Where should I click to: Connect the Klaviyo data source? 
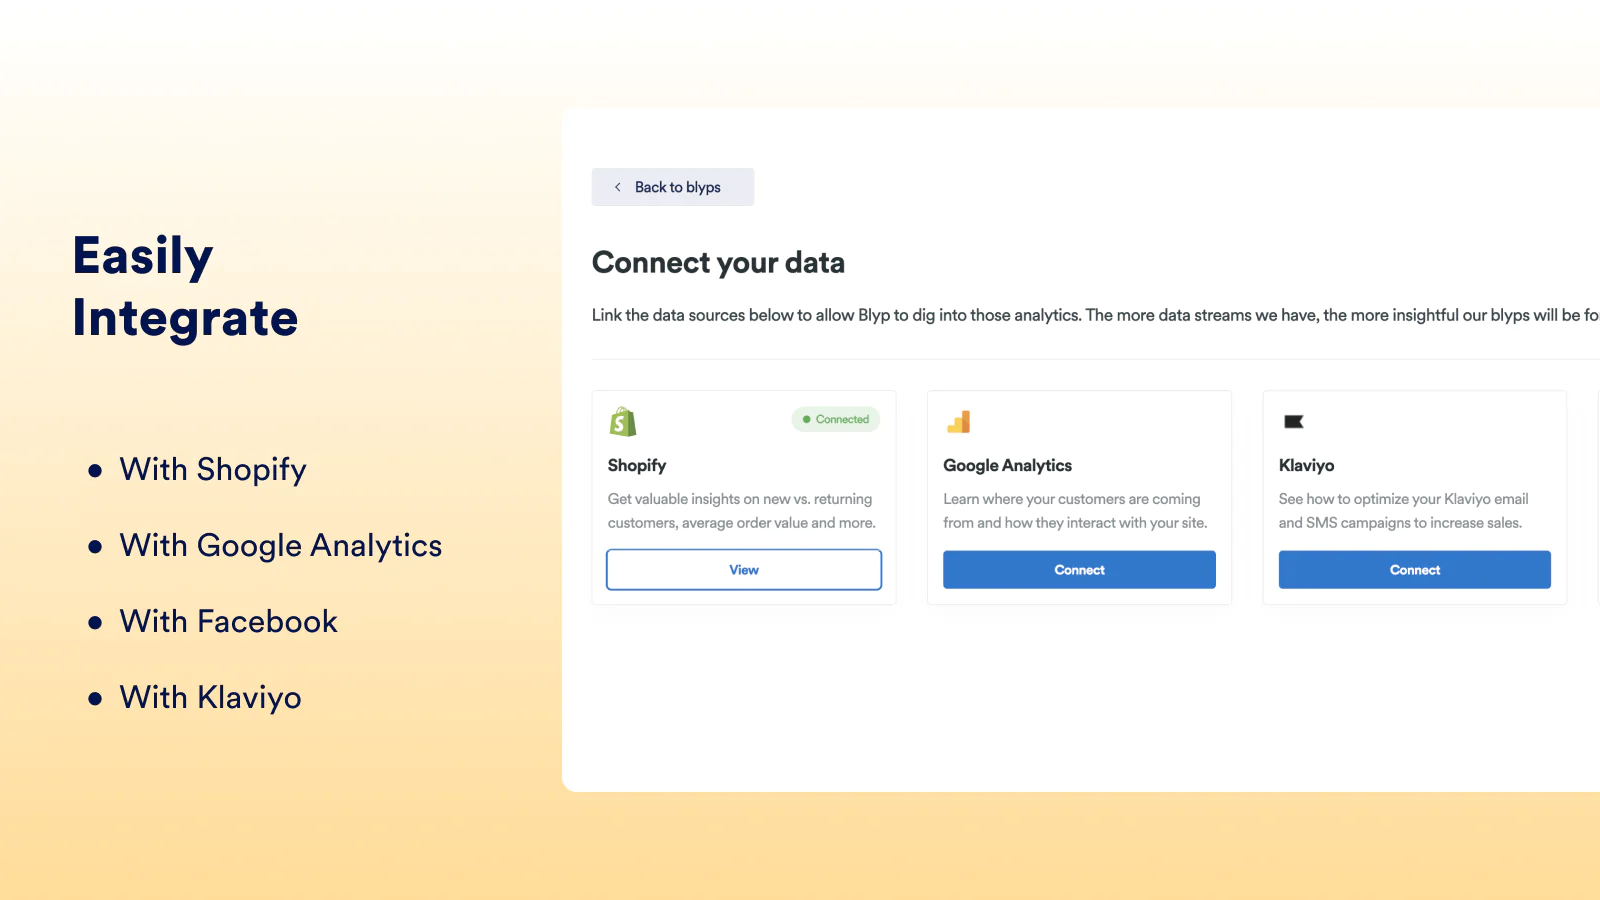tap(1415, 570)
